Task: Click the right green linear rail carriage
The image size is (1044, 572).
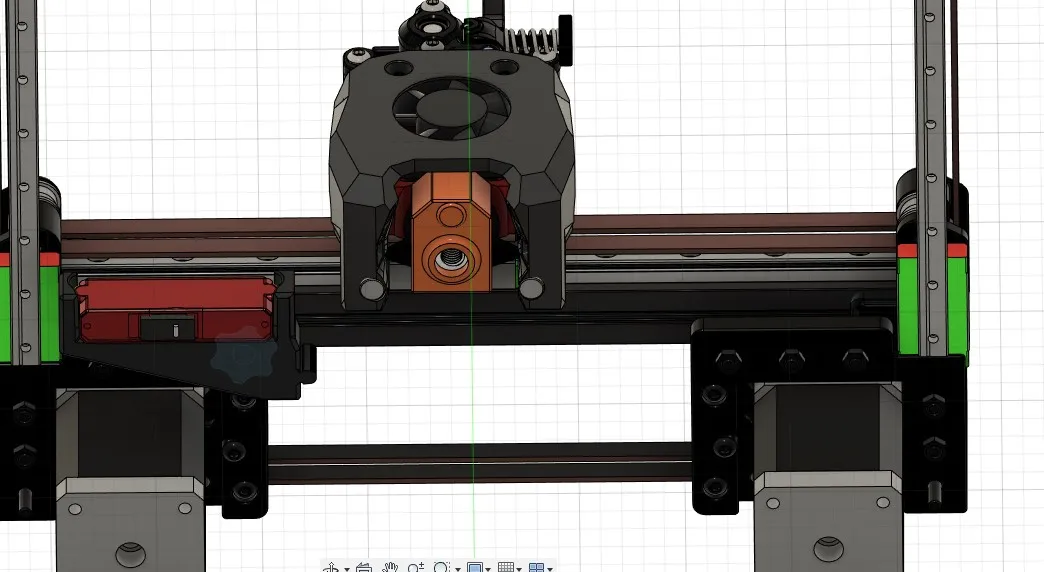Action: (x=932, y=300)
